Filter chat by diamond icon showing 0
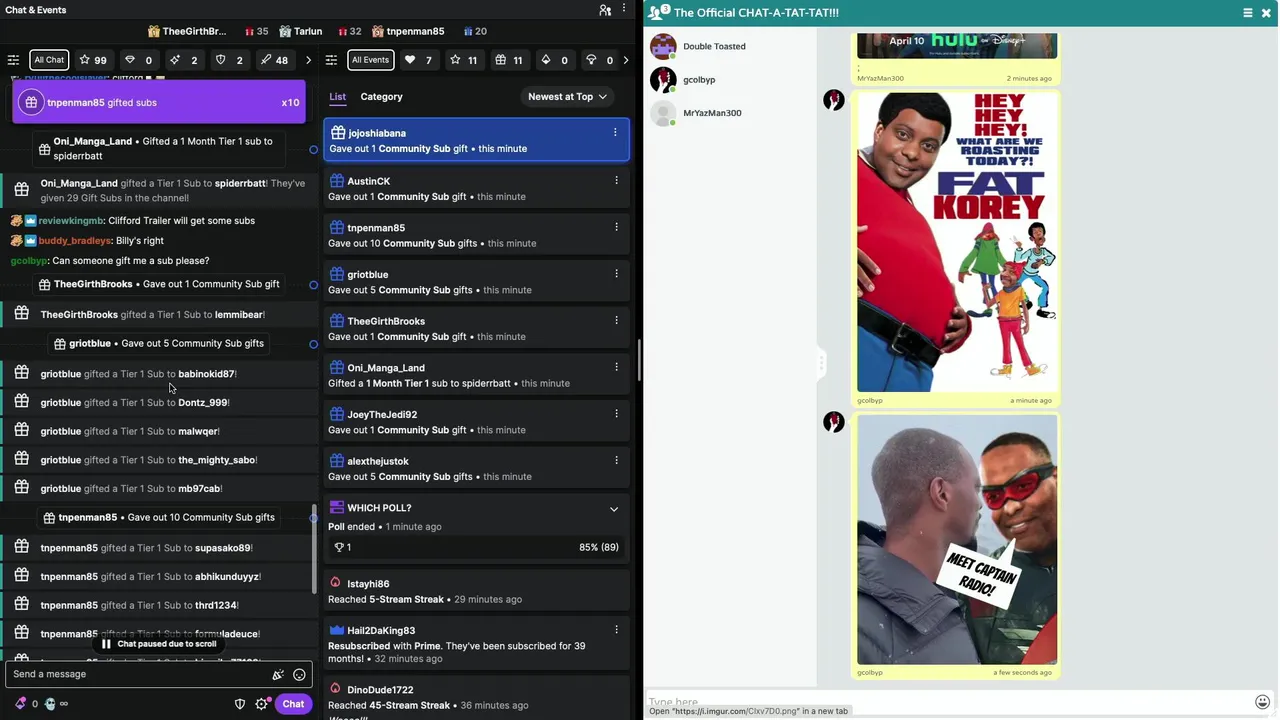Screen dimensions: 1280x720 point(138,60)
